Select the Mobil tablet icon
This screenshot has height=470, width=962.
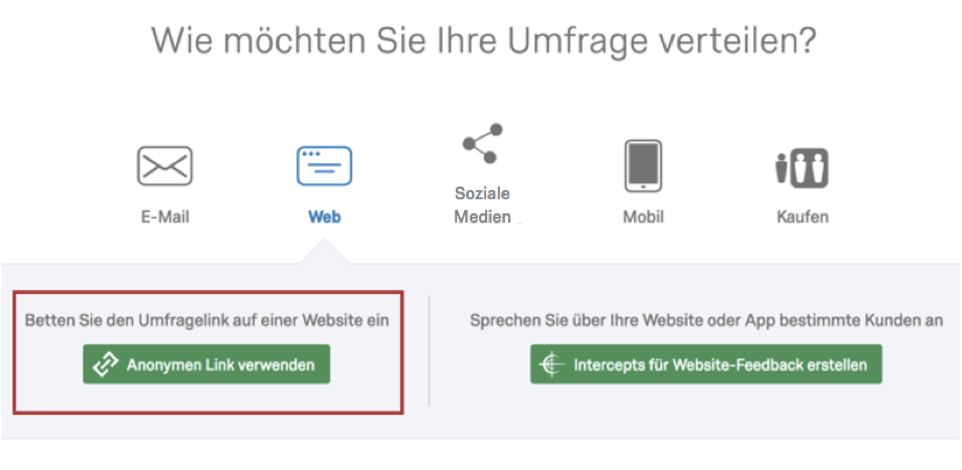point(643,166)
